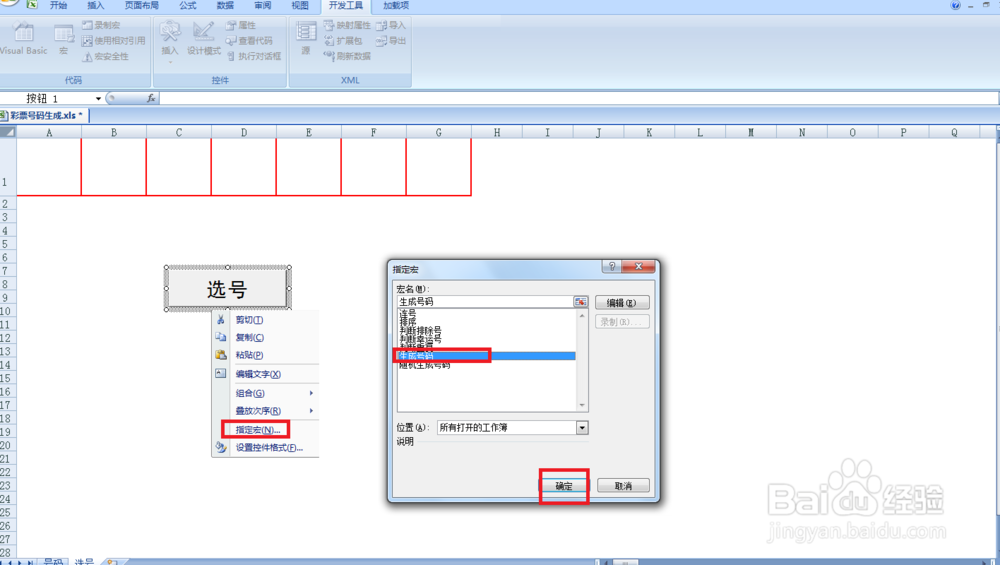The height and width of the screenshot is (565, 1000).
Task: Toggle 设计模式 design mode
Action: point(203,38)
